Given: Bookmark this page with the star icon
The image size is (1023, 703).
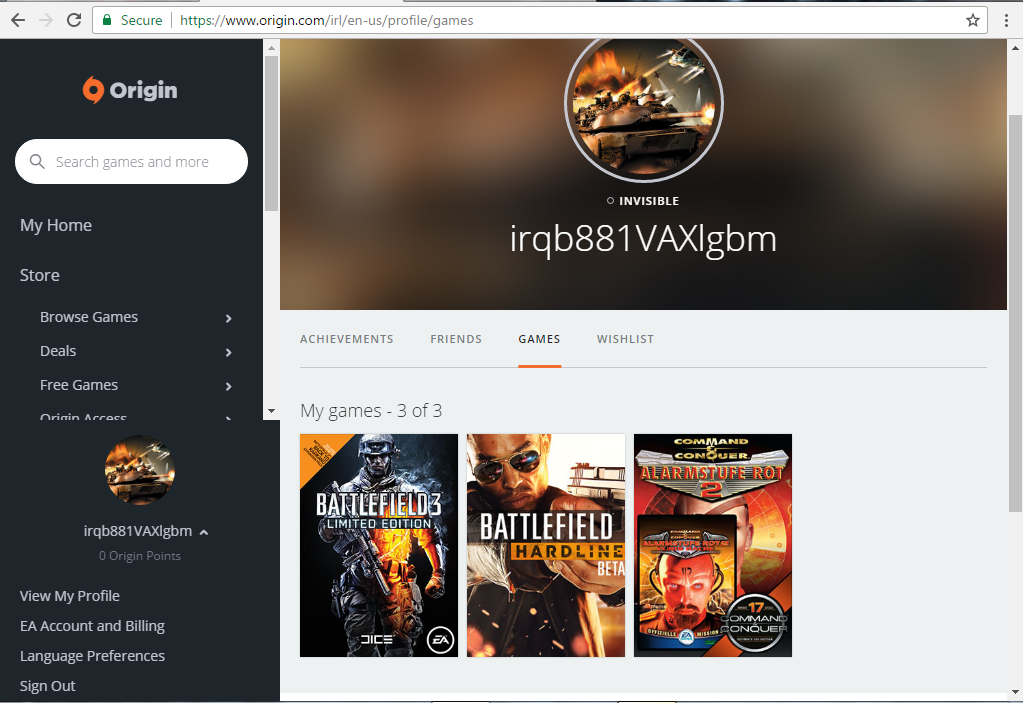Looking at the screenshot, I should (x=973, y=20).
